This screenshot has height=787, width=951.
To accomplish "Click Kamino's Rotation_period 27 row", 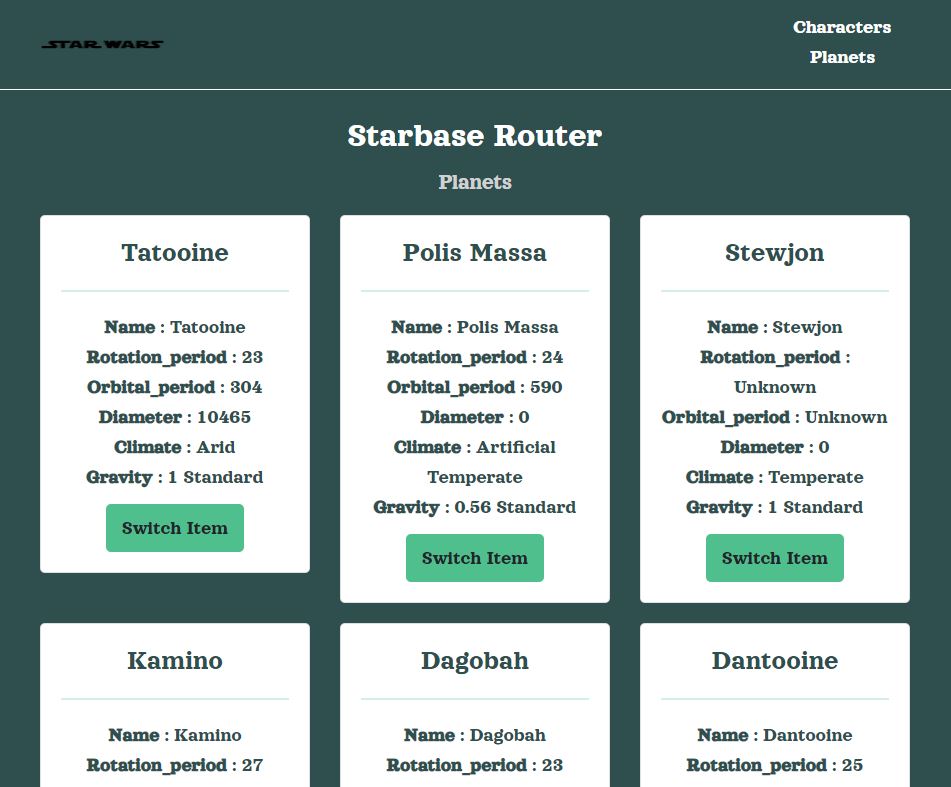I will coord(175,765).
